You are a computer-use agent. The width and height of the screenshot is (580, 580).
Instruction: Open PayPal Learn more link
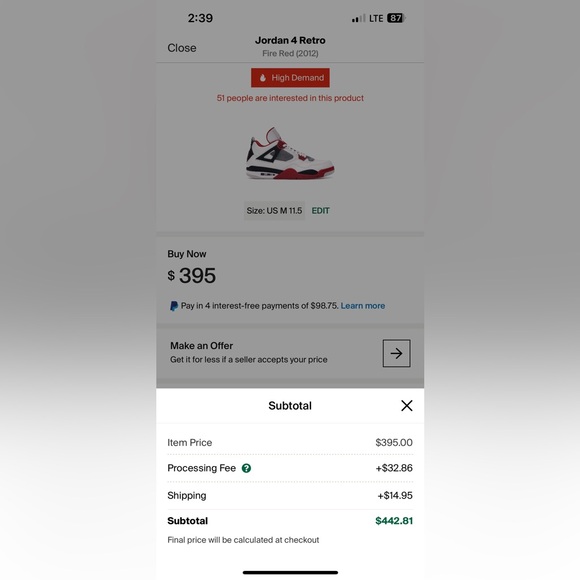pyautogui.click(x=363, y=306)
